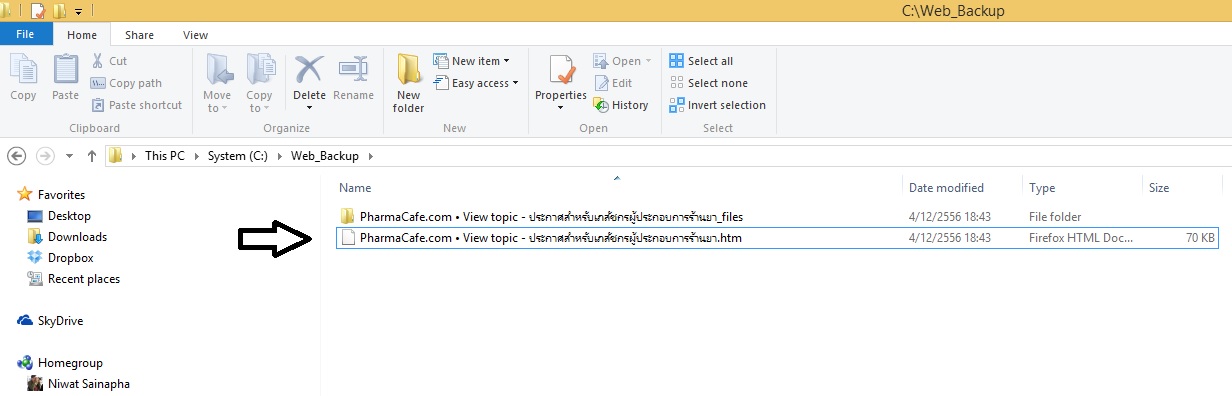
Task: Open Downloads in Favorites sidebar
Action: [77, 237]
